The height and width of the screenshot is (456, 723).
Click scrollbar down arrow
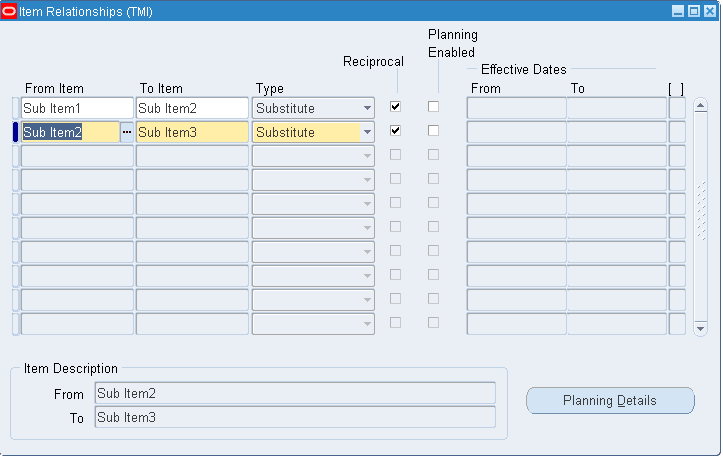[x=700, y=327]
